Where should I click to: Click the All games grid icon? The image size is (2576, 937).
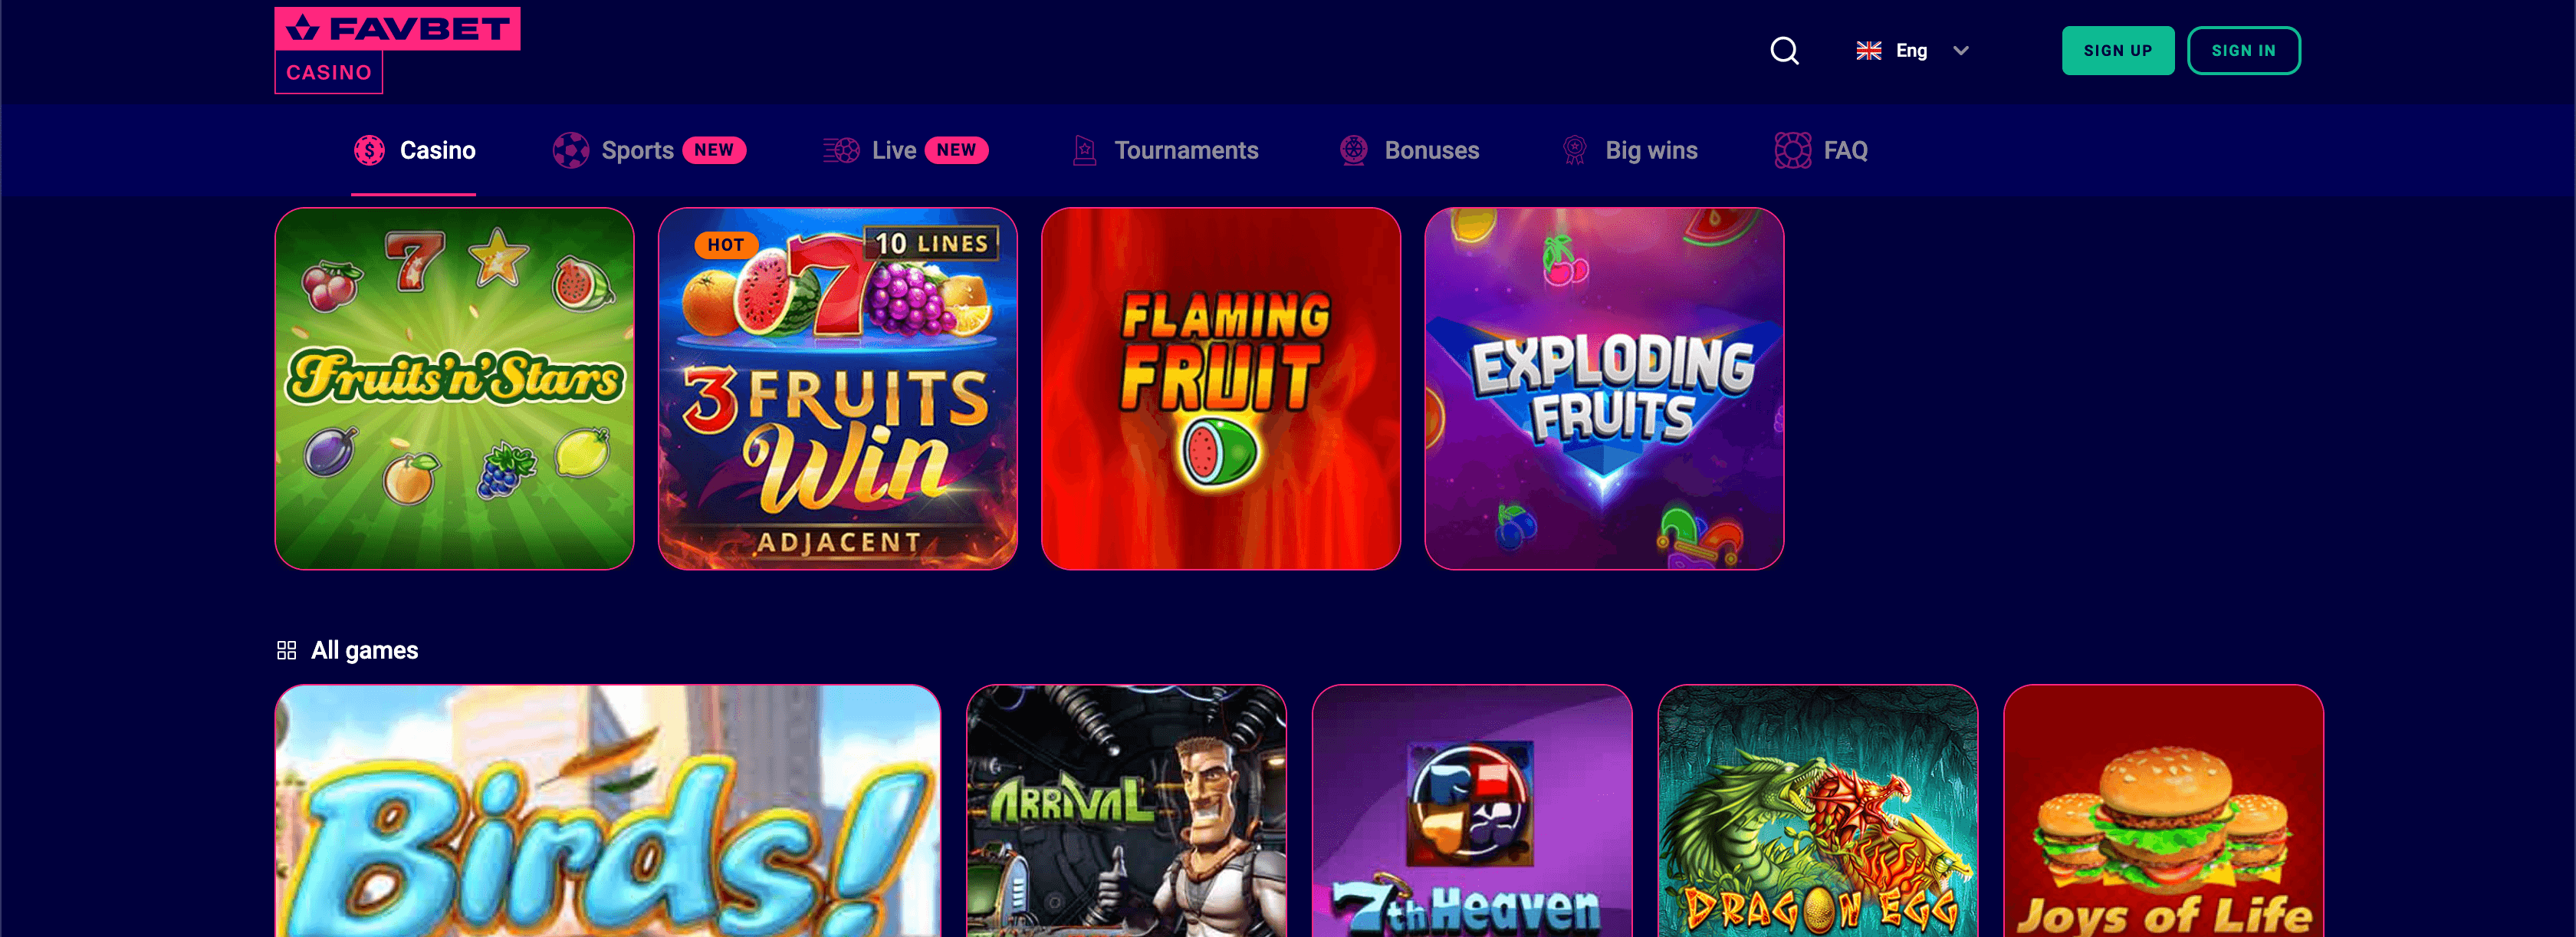coord(286,650)
